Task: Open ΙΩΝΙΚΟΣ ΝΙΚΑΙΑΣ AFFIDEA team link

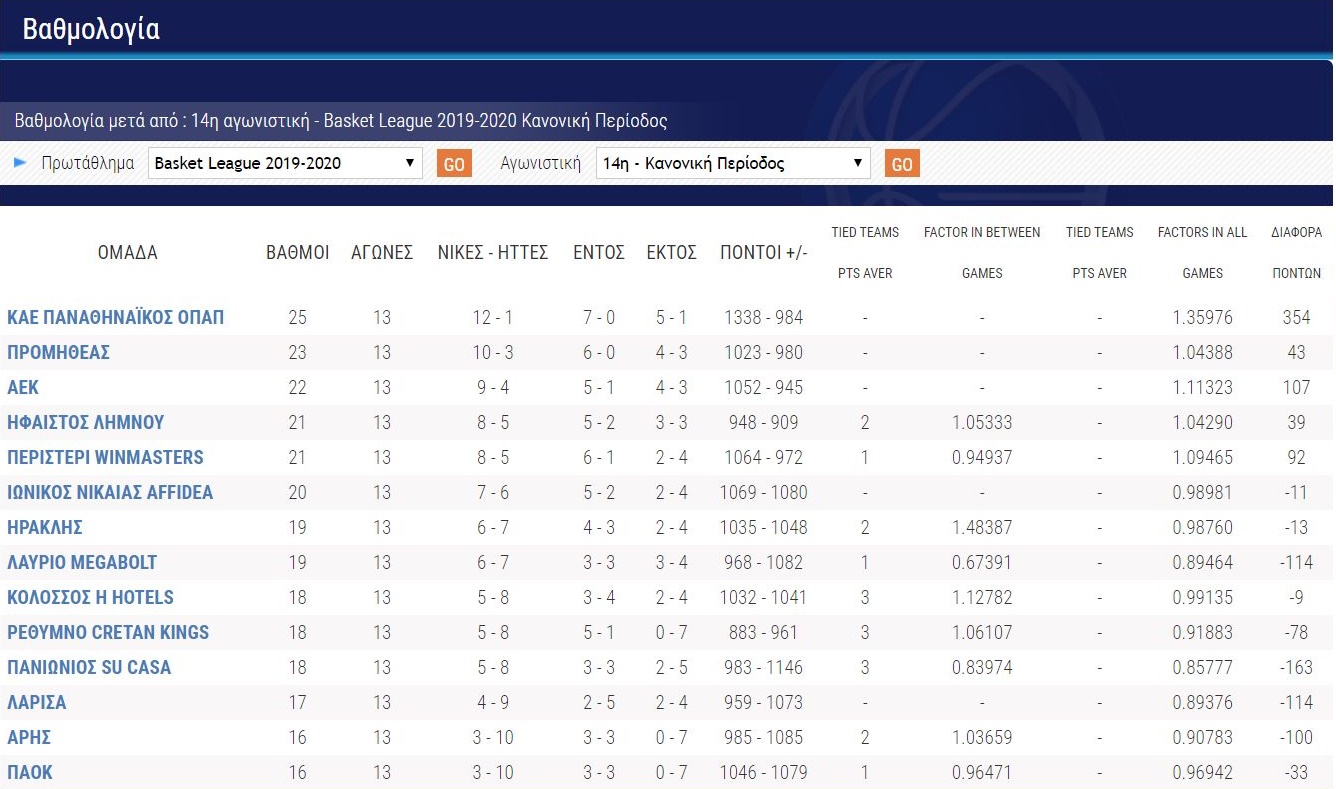Action: pos(110,493)
